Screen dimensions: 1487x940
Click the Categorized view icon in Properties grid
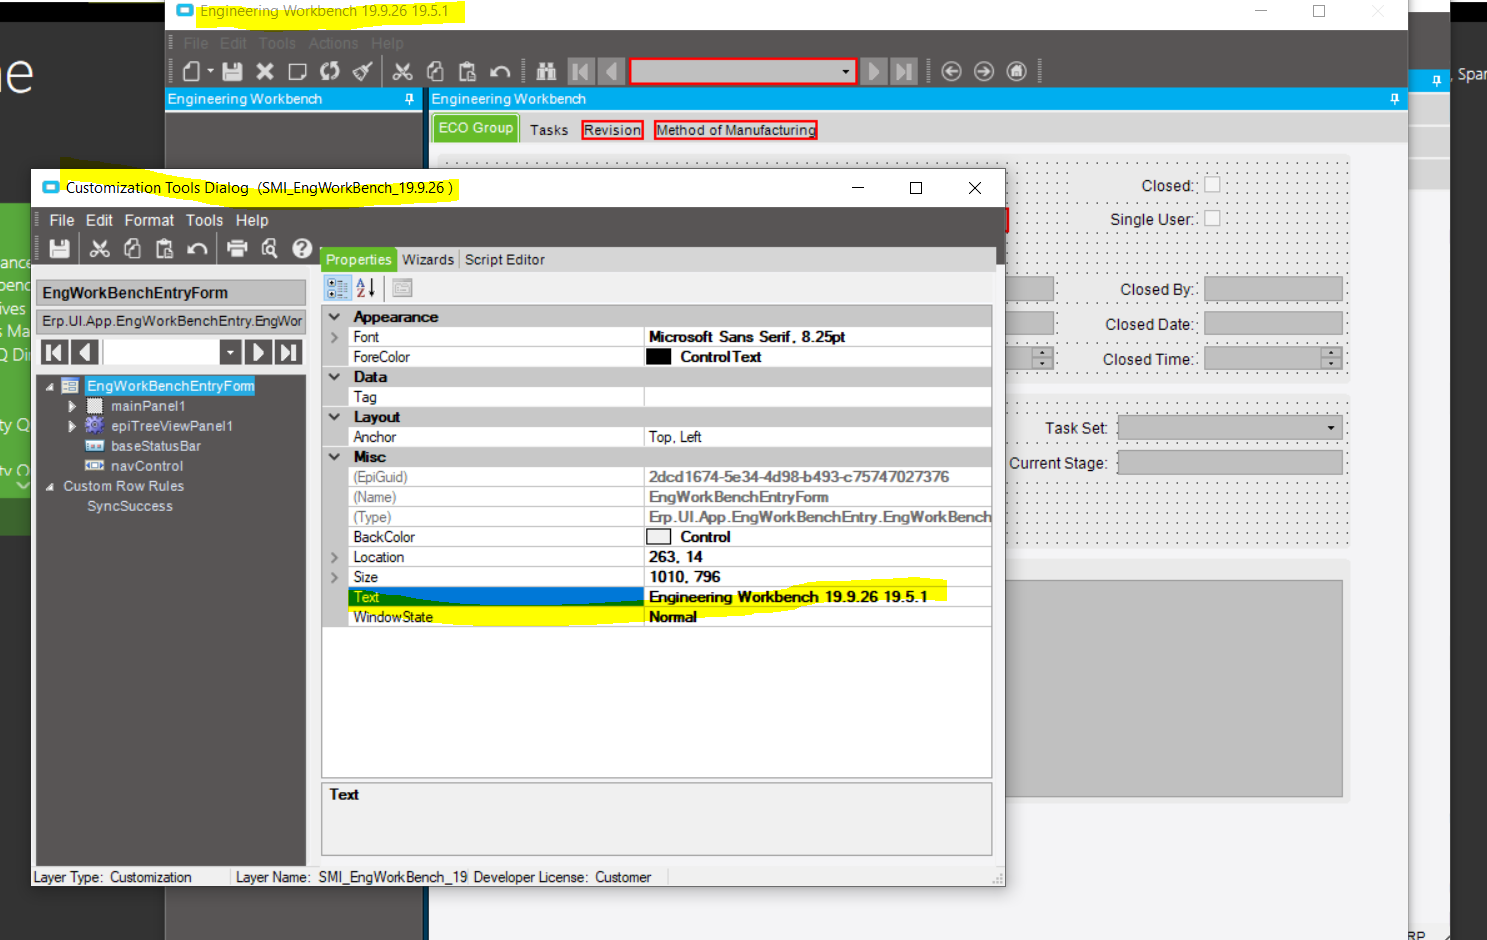tap(337, 288)
